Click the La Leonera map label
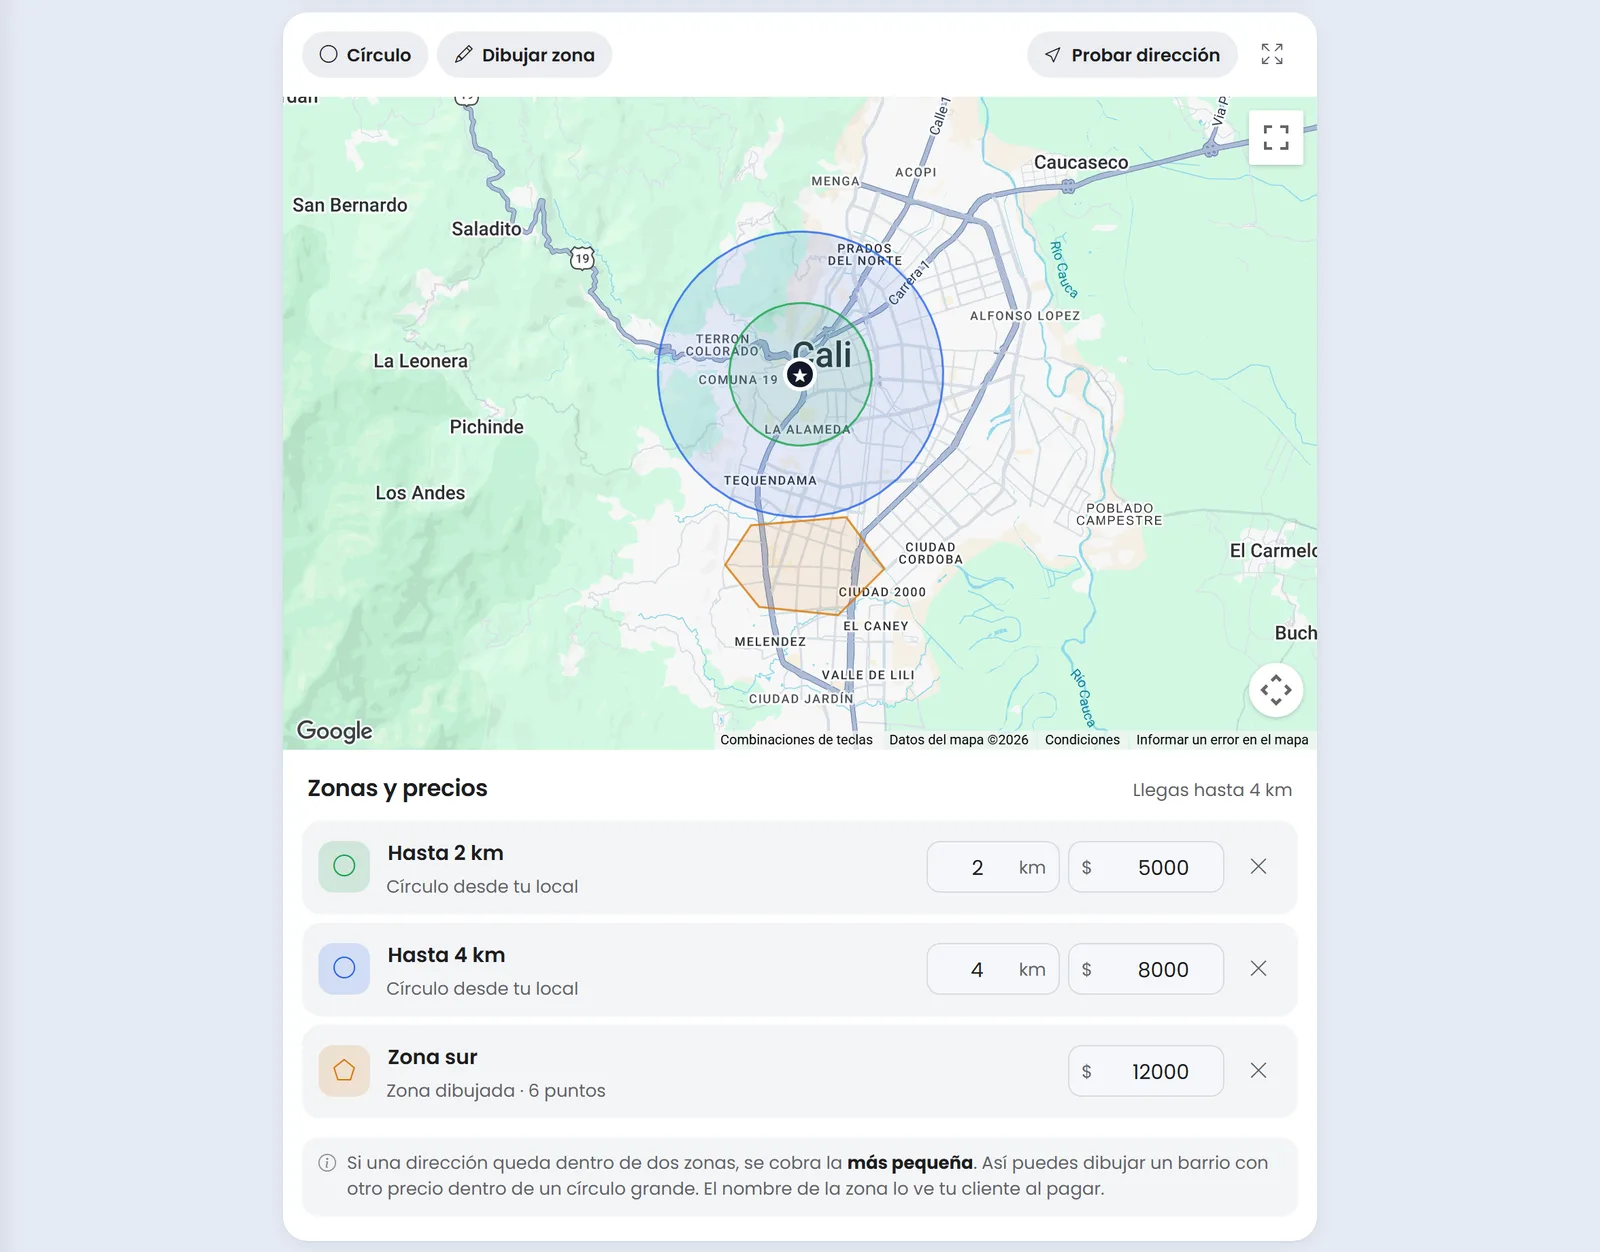Screen dimensions: 1600x1252 coord(420,361)
